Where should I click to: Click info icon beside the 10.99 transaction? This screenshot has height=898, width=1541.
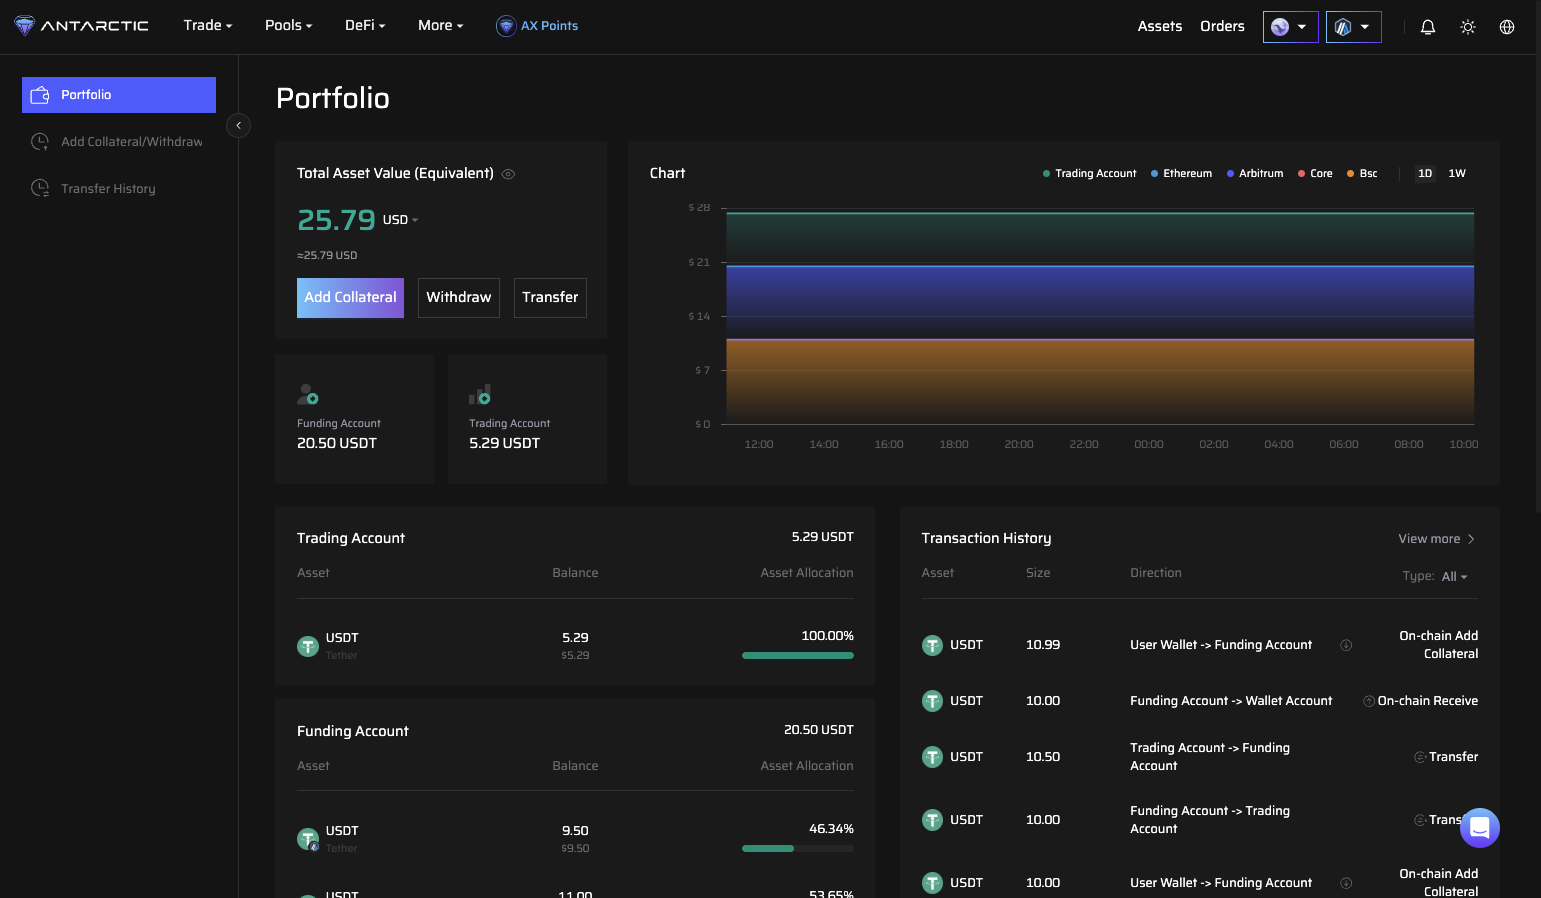[1346, 645]
